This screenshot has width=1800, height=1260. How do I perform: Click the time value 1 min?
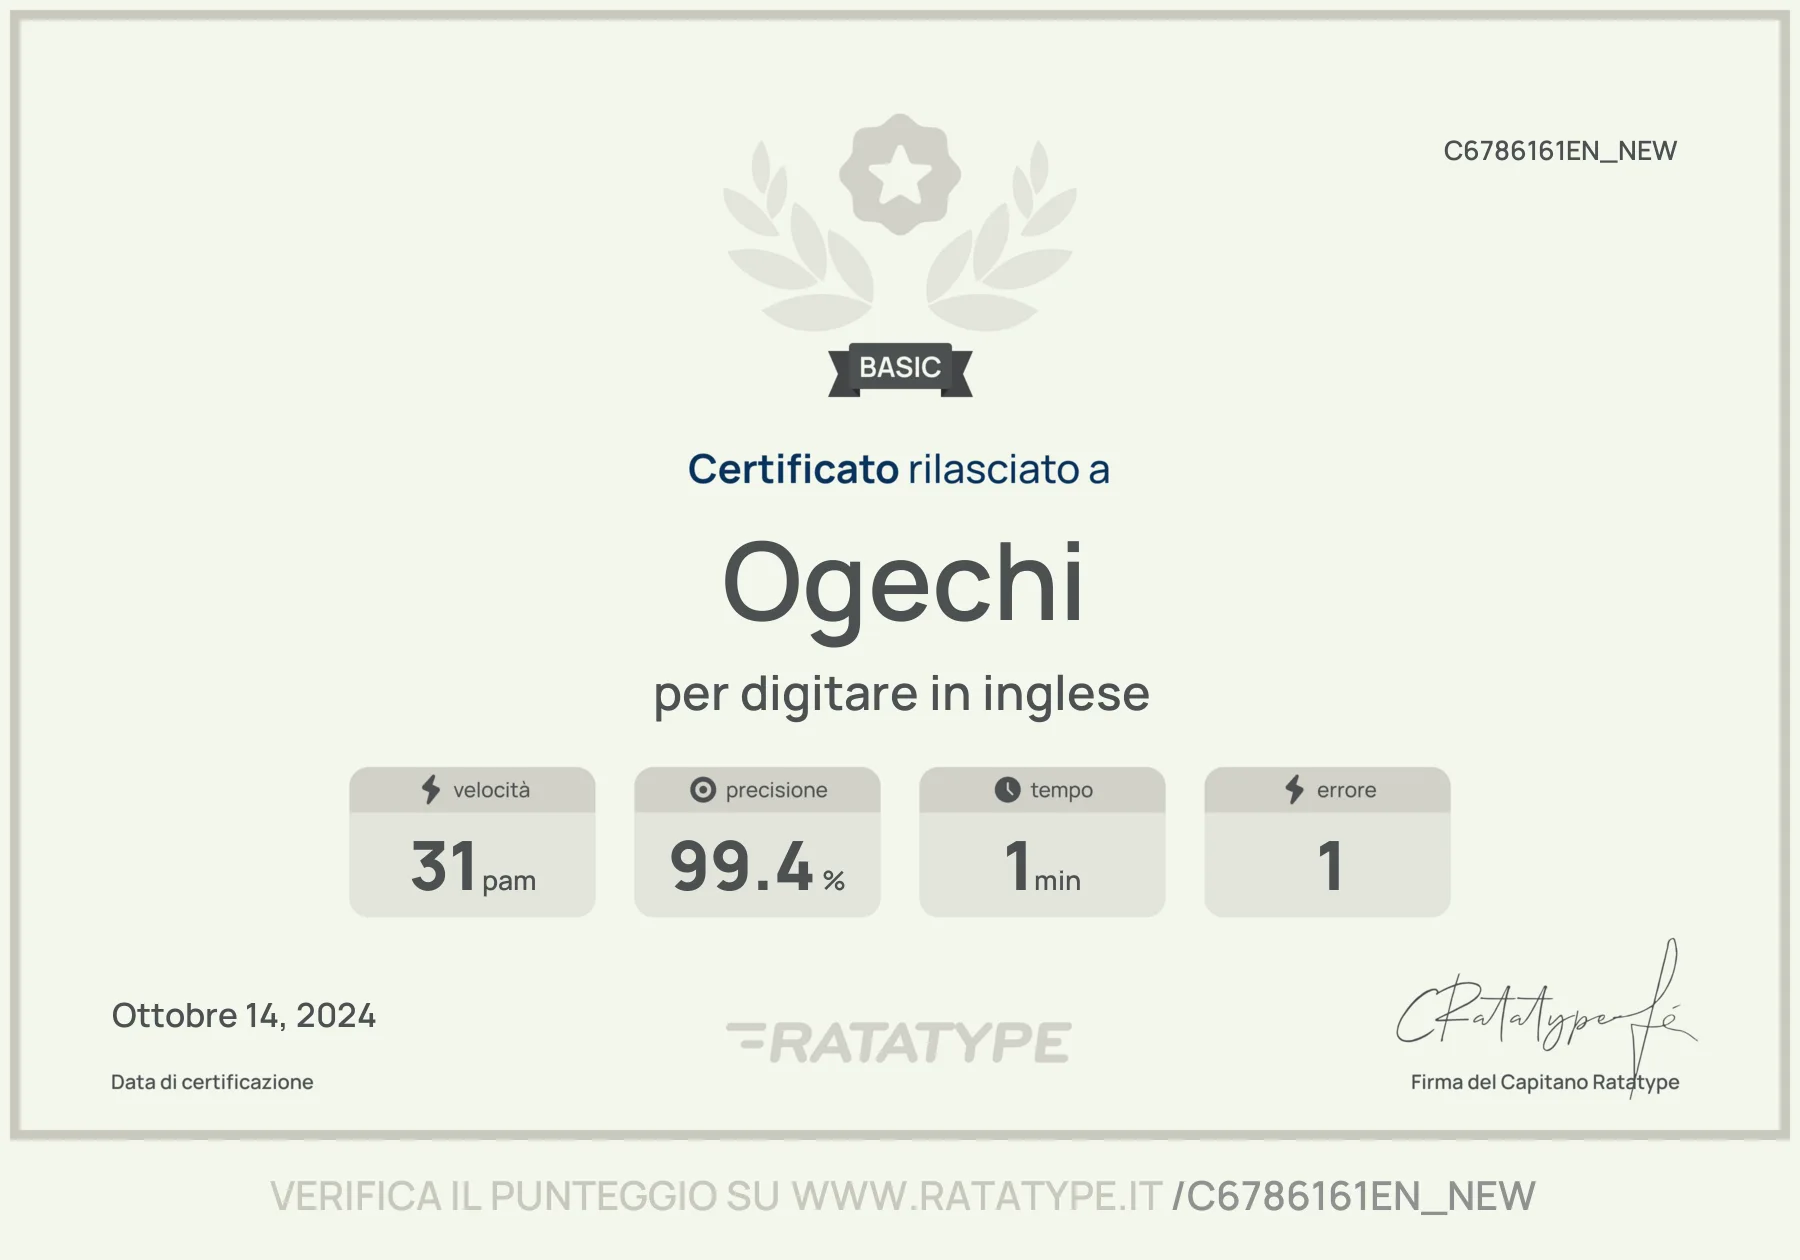point(1042,866)
